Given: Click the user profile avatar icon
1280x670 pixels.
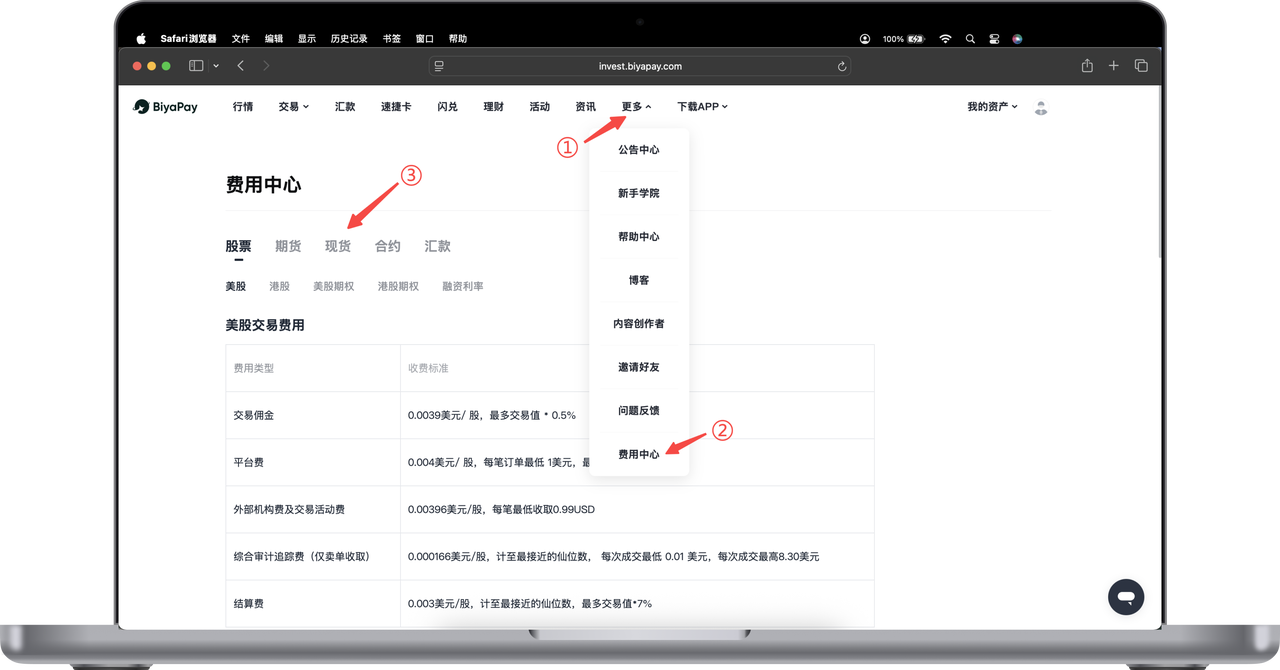Looking at the screenshot, I should coord(1041,107).
